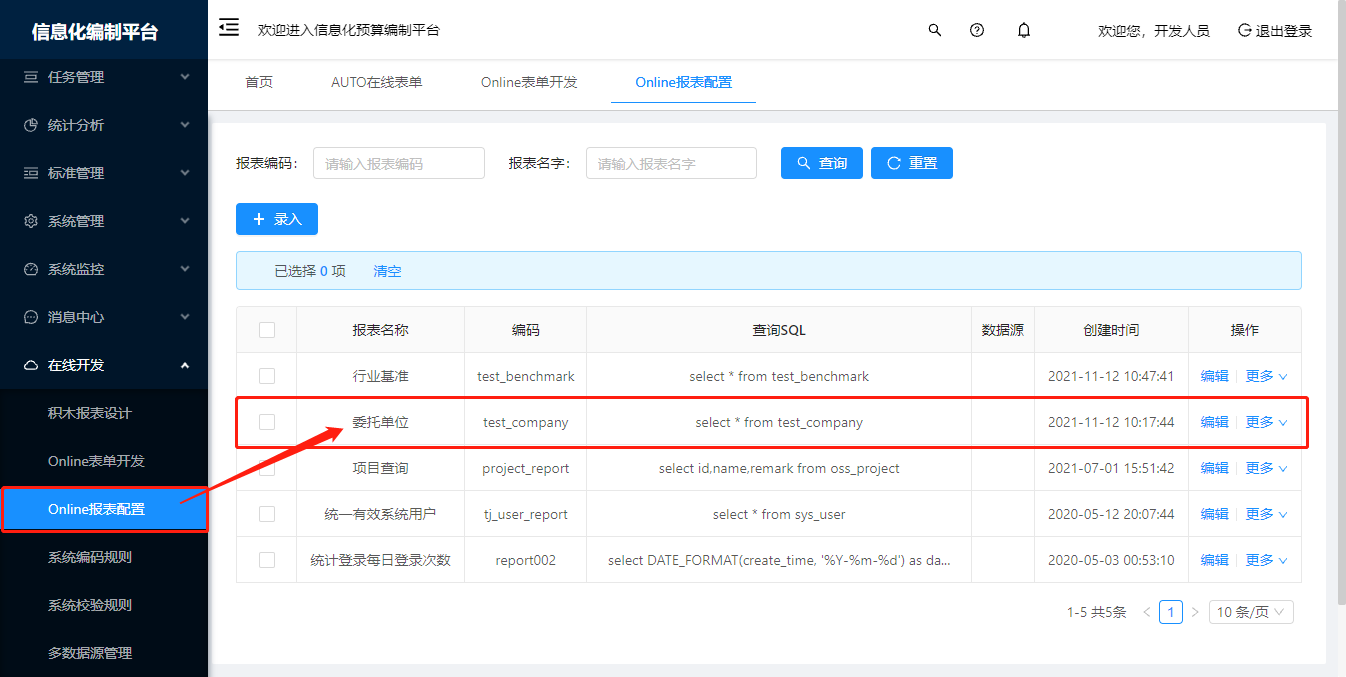Check the 项目查询 row checkbox
1346x677 pixels.
point(267,468)
